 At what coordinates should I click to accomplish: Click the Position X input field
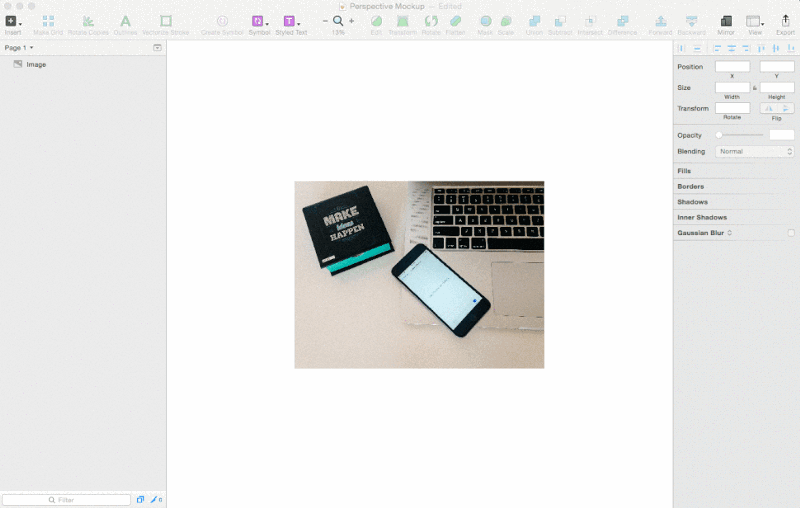tap(732, 66)
